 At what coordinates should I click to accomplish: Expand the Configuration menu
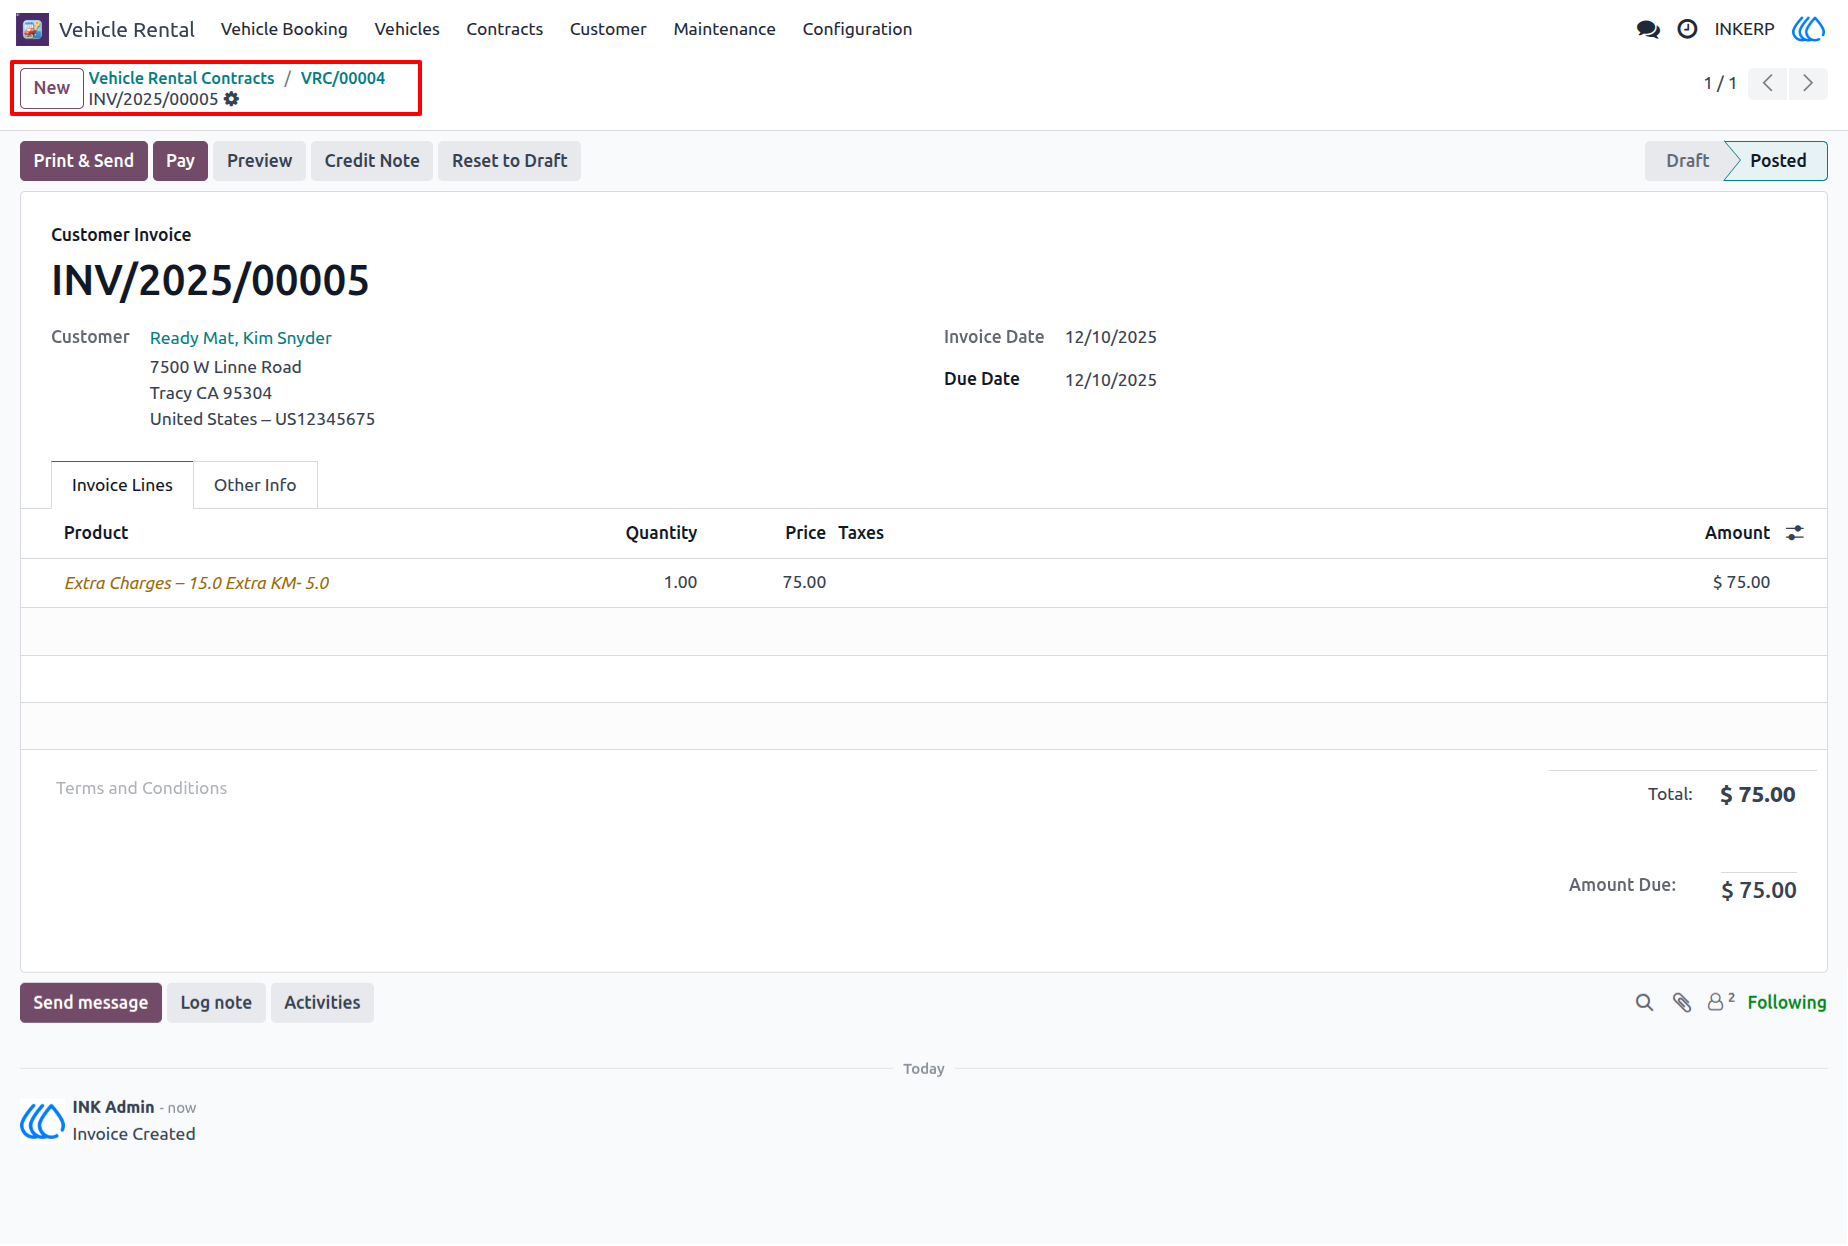pos(857,29)
